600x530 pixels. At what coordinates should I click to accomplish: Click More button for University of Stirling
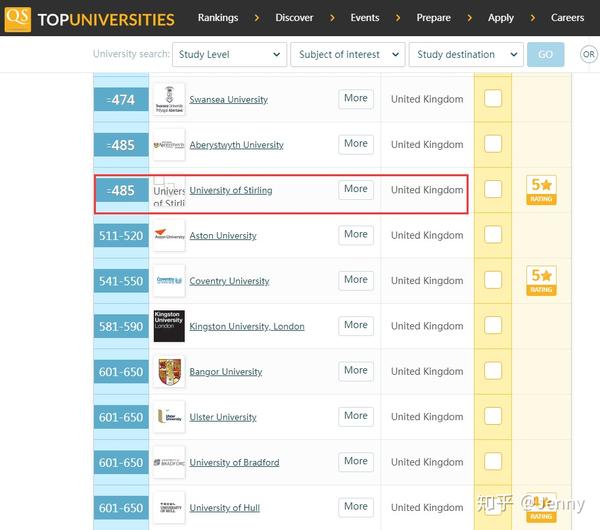(x=356, y=189)
